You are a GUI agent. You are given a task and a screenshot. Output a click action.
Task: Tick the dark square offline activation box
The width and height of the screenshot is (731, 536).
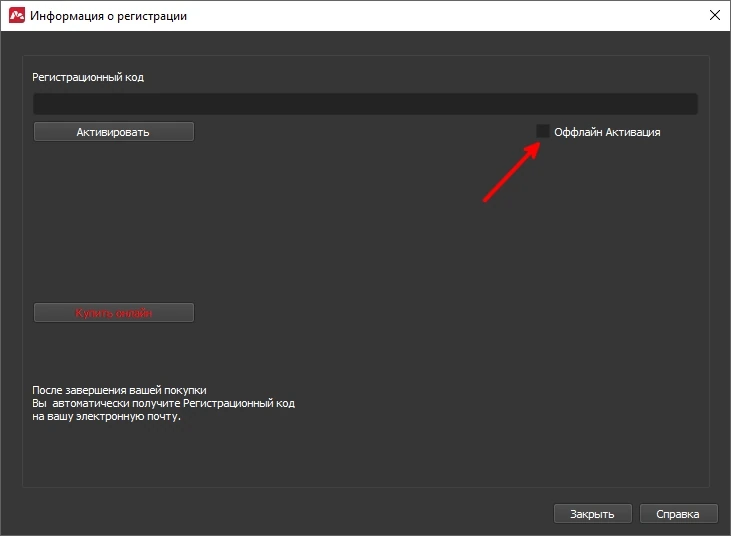pos(543,131)
